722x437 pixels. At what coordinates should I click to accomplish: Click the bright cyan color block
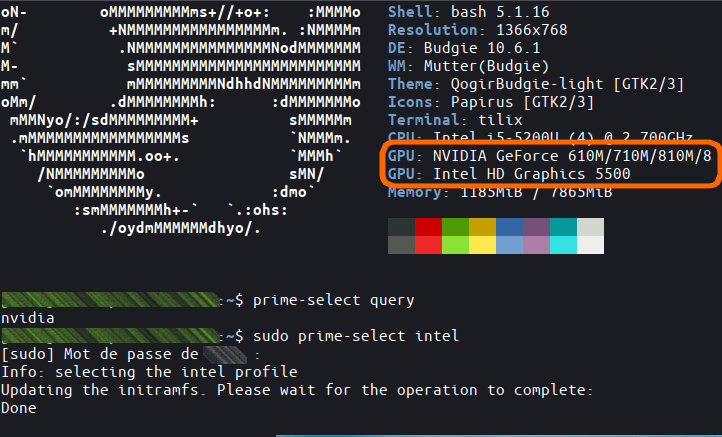(564, 245)
